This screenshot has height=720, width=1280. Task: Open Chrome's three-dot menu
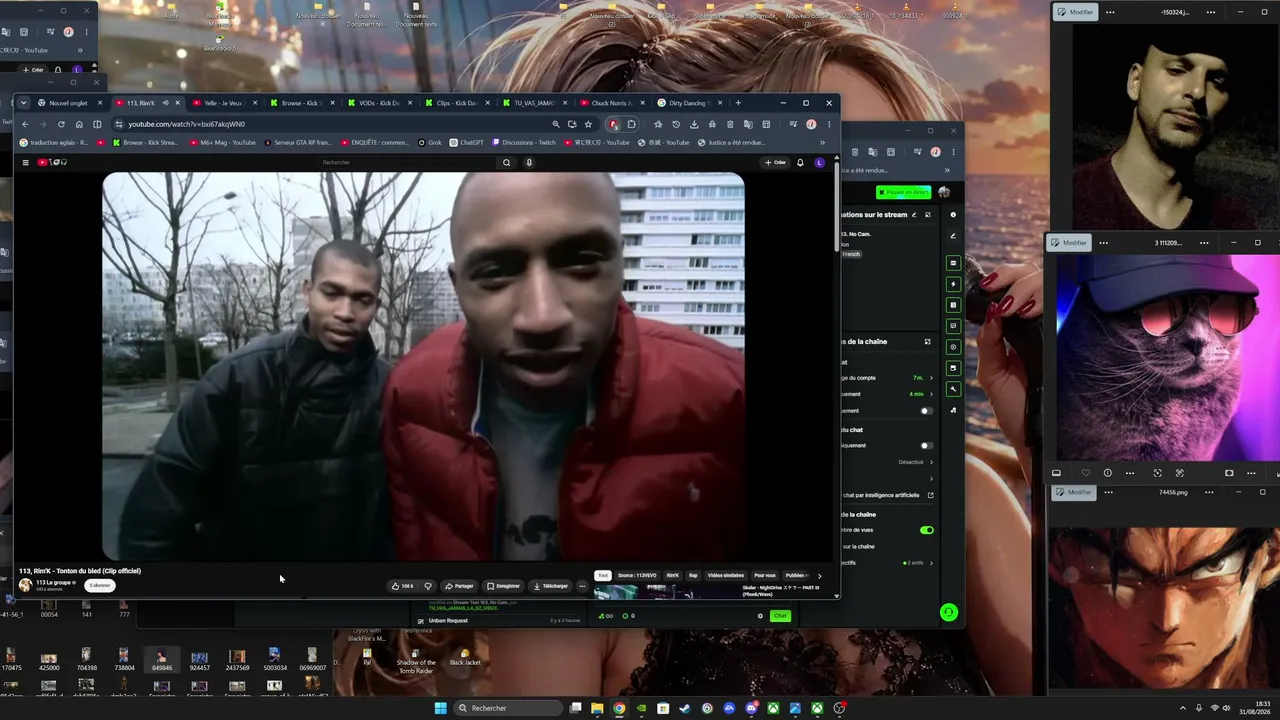tap(829, 124)
